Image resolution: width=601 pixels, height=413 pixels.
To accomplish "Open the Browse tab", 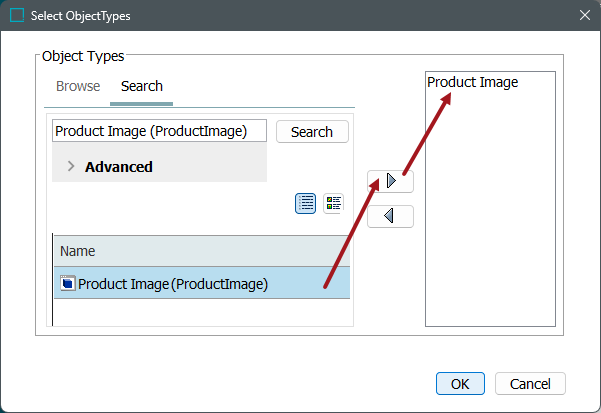I will point(78,86).
